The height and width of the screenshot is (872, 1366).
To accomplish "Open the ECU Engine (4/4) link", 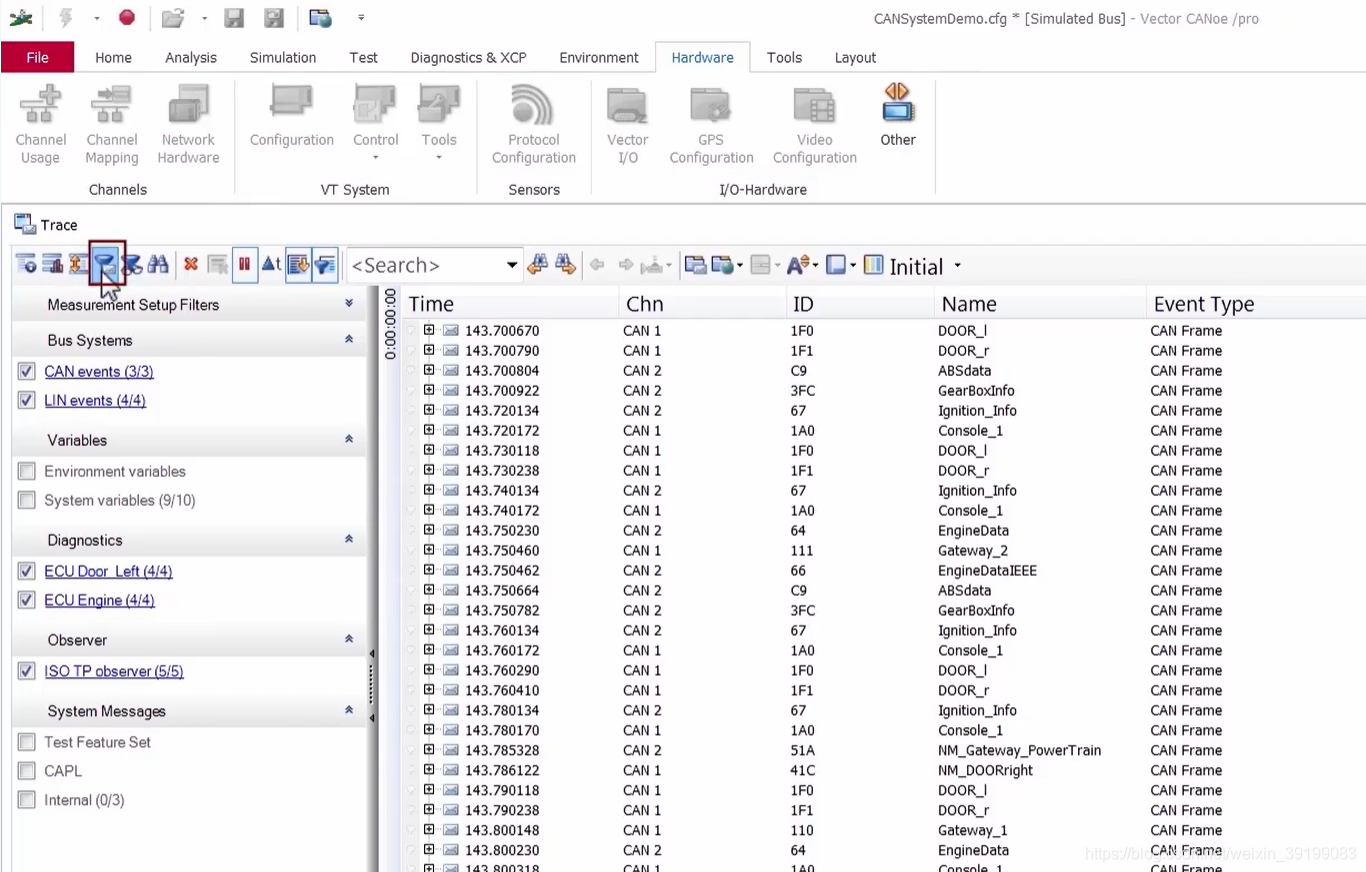I will (x=99, y=600).
